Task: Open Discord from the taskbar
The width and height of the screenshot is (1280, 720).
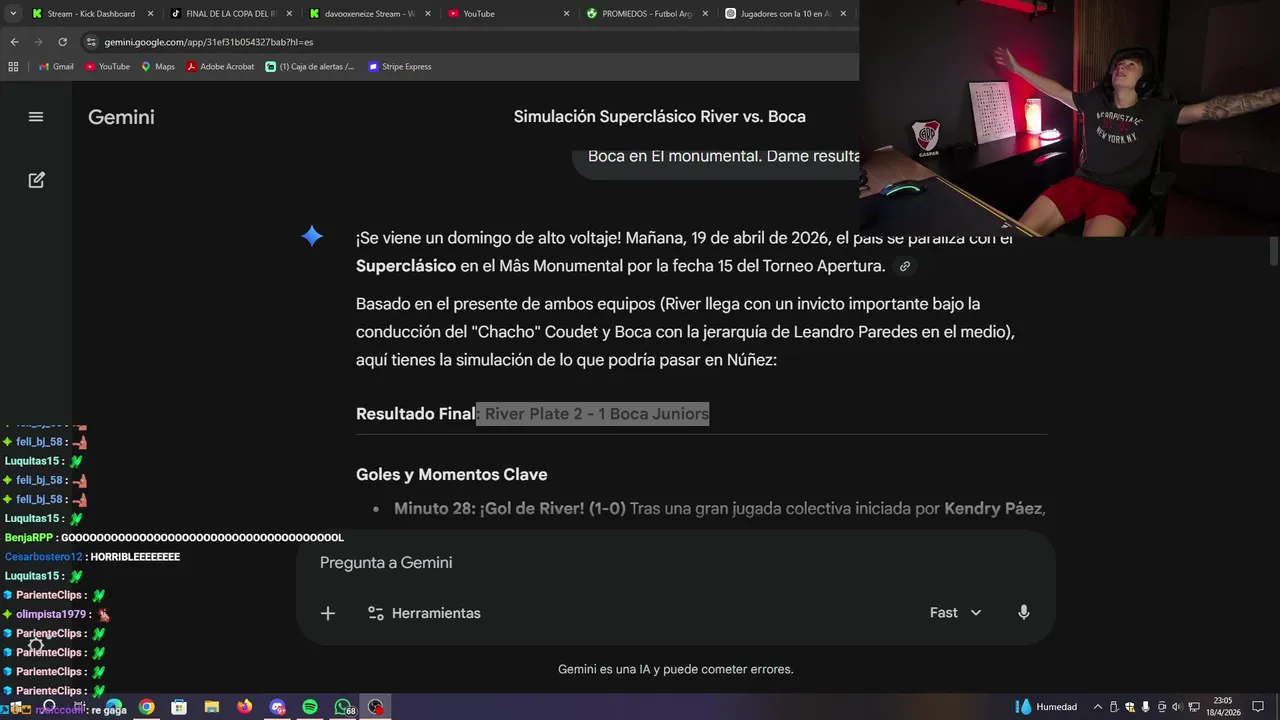Action: point(278,707)
